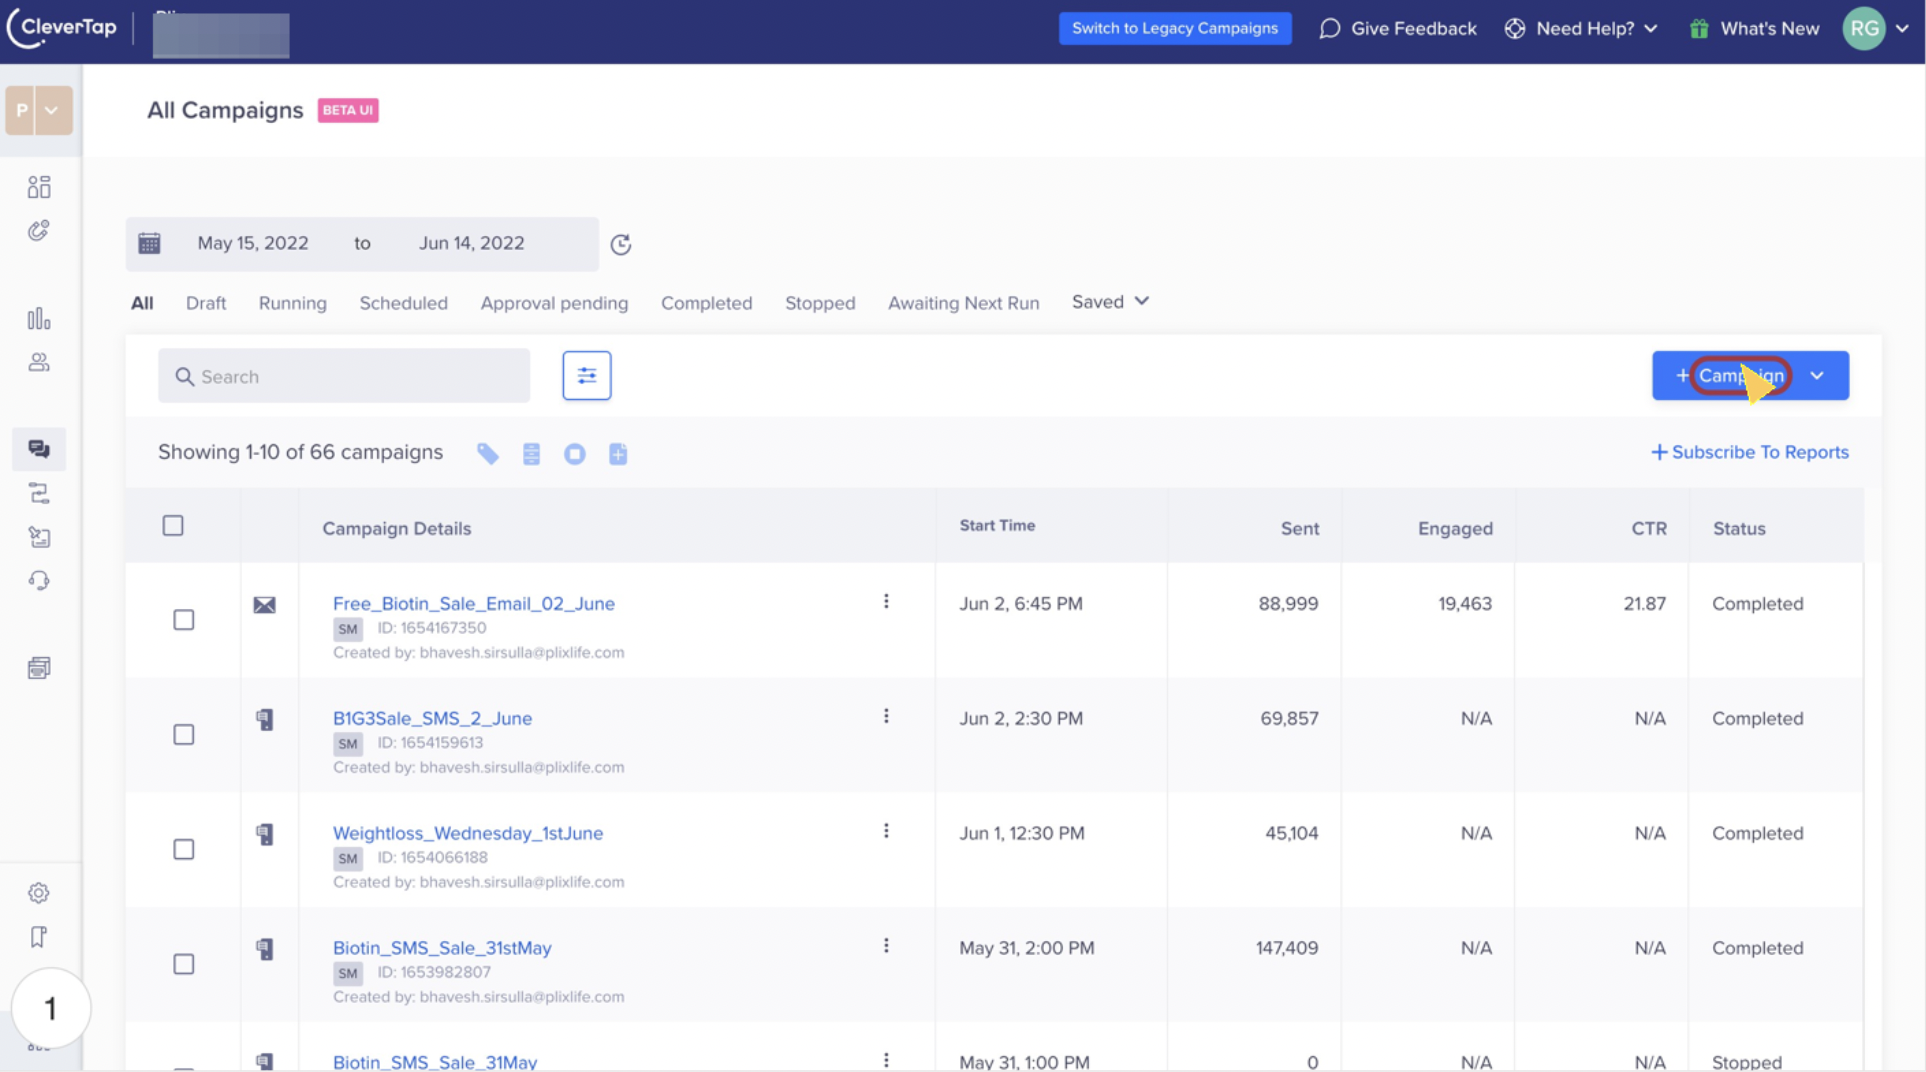Switch to the Running tab
Image resolution: width=1926 pixels, height=1072 pixels.
tap(293, 303)
